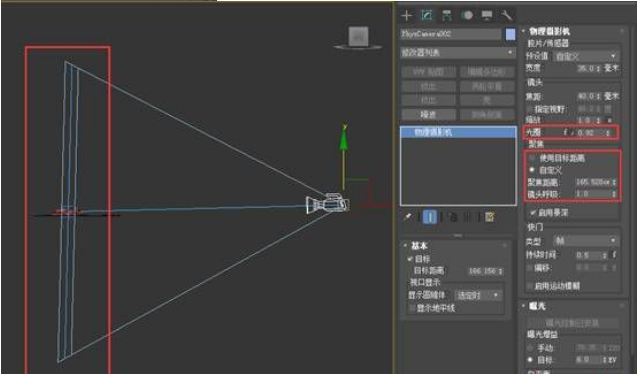
Task: Toggle the 启用景深 depth of field checkbox
Action: click(533, 212)
